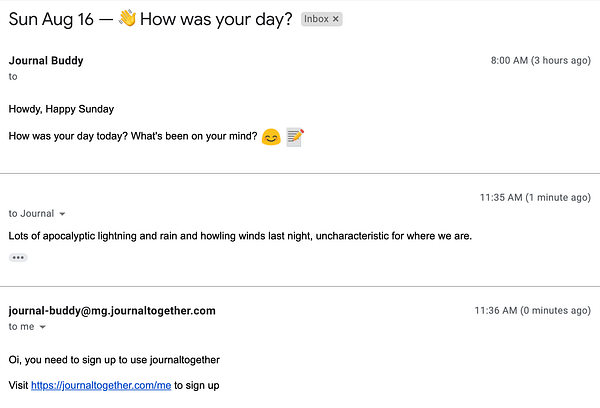Screen dimensions: 600x408
Task: Click the waving hand emoji in subject
Action: point(127,19)
